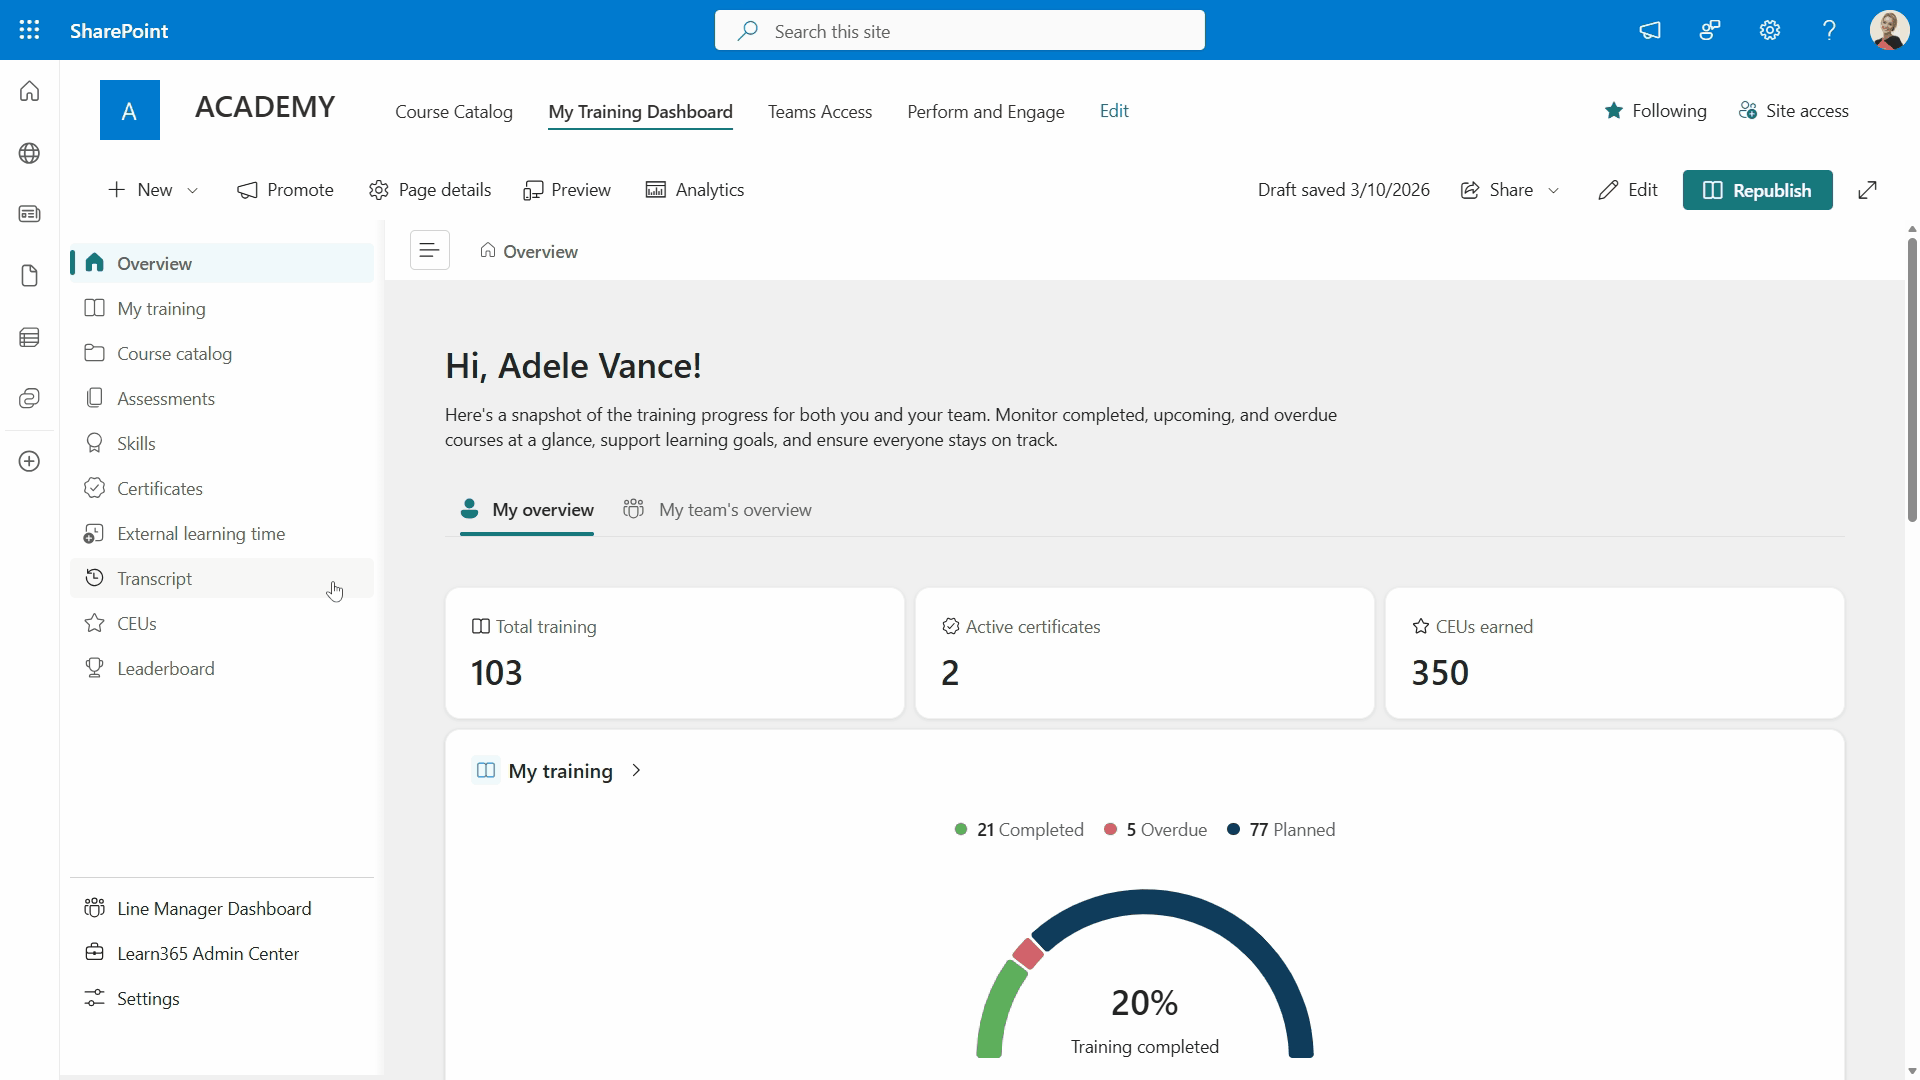Open Leaderboard in the sidebar

(x=222, y=668)
